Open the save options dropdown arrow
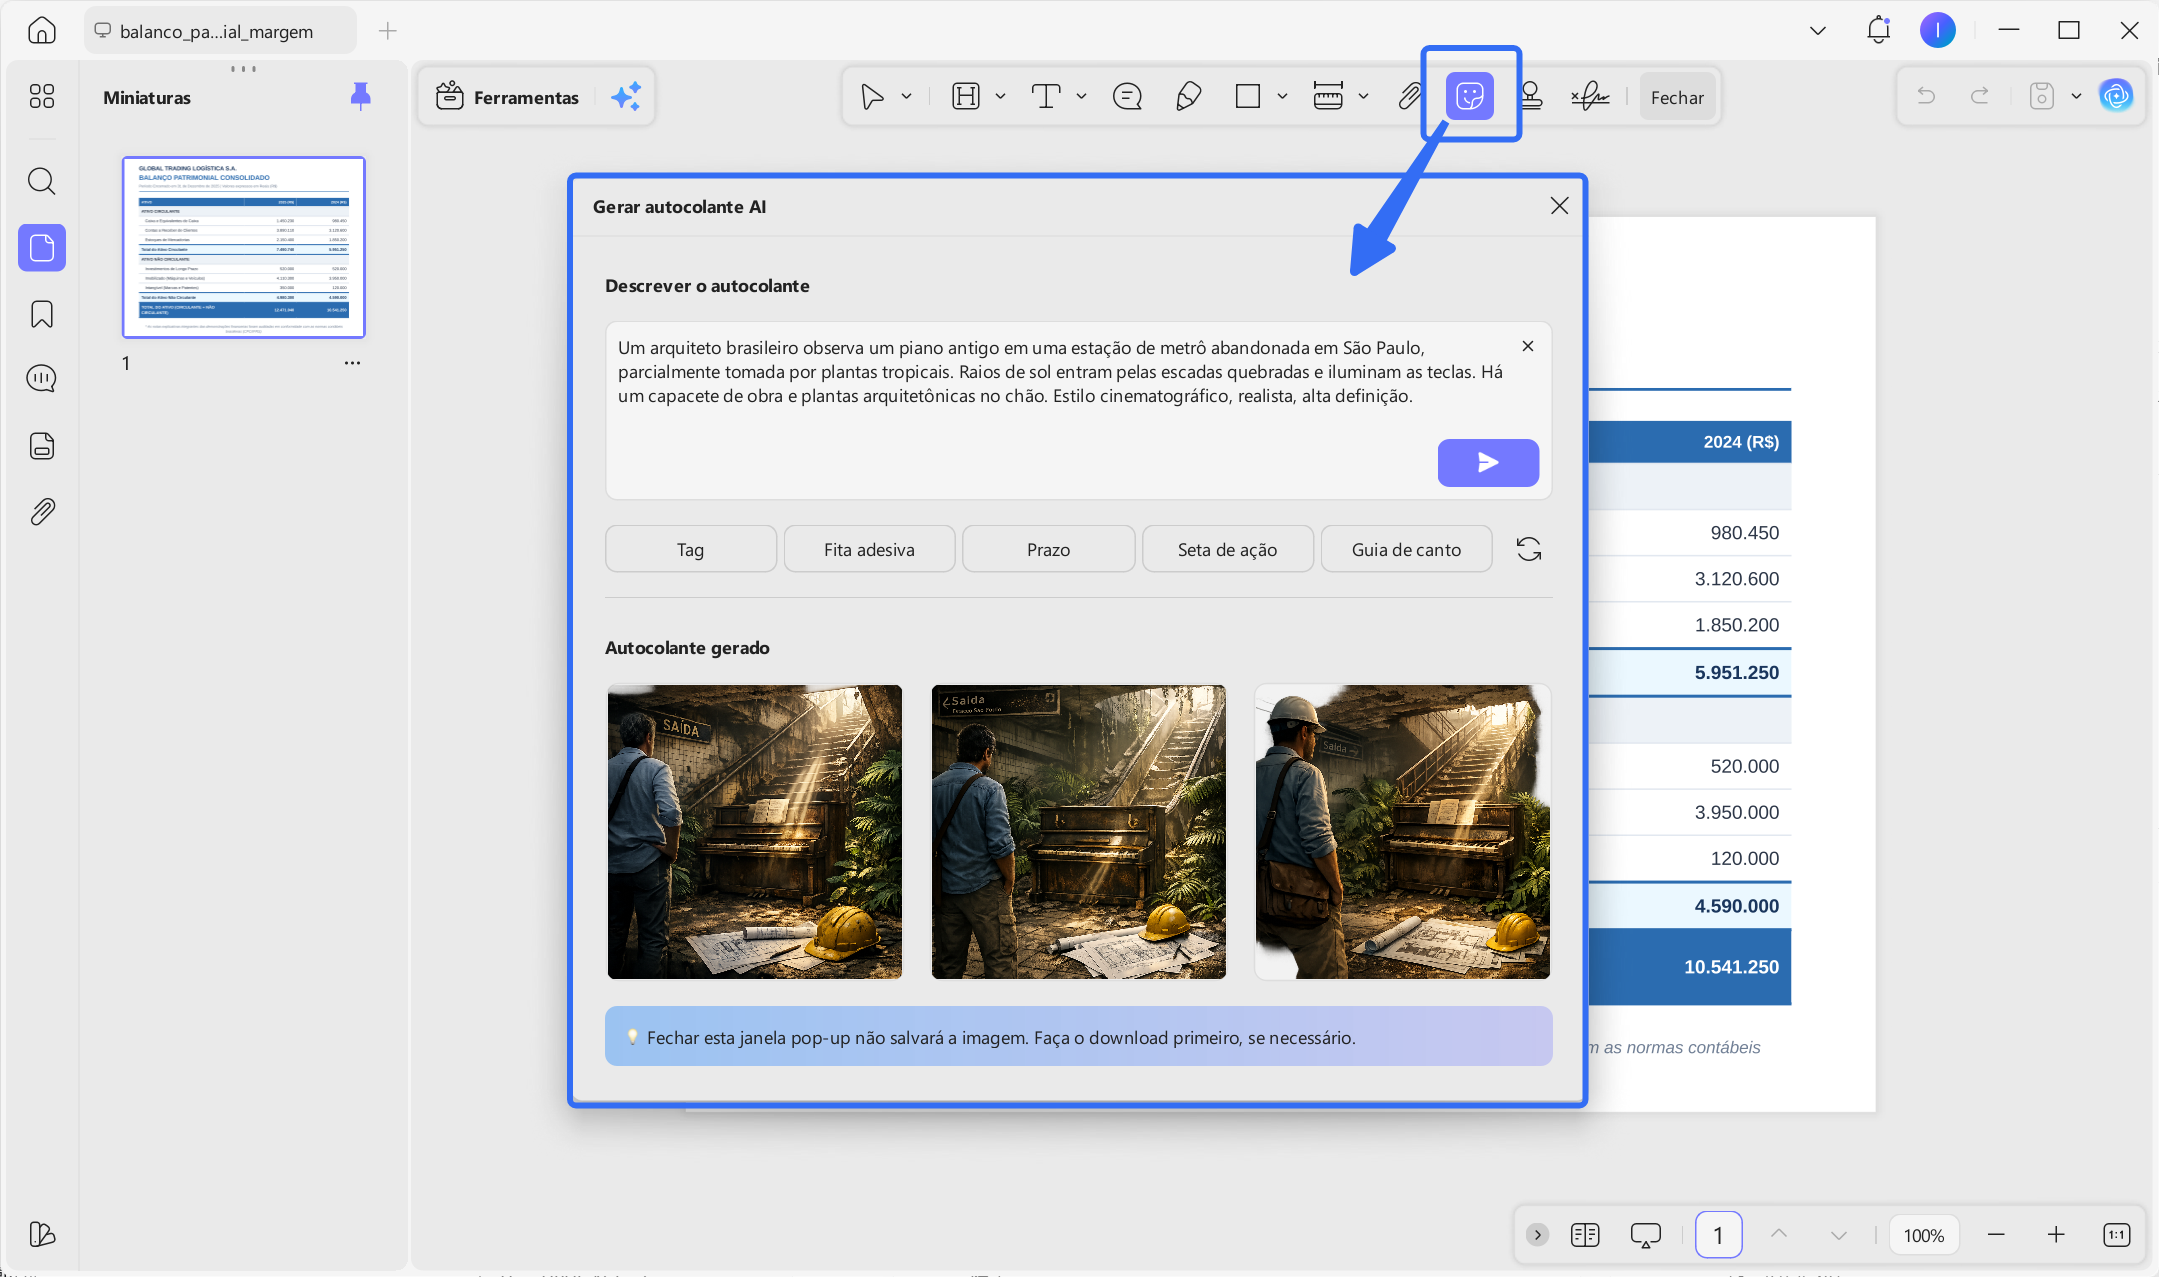The height and width of the screenshot is (1277, 2159). click(2076, 97)
